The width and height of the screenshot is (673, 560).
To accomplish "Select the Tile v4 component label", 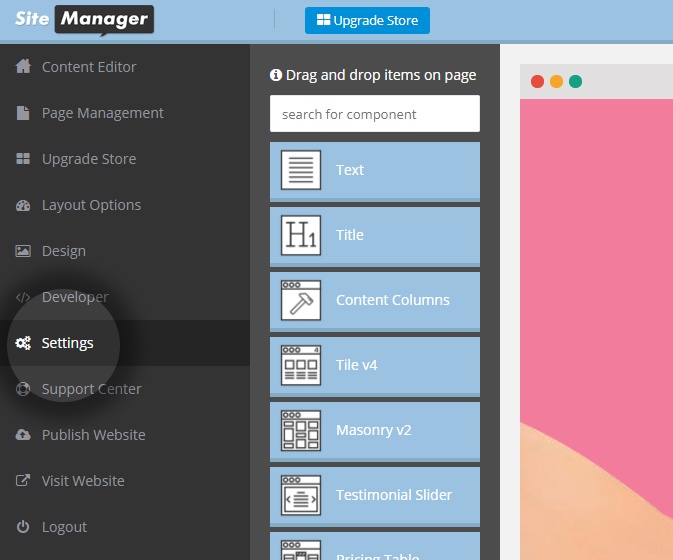I will point(357,365).
